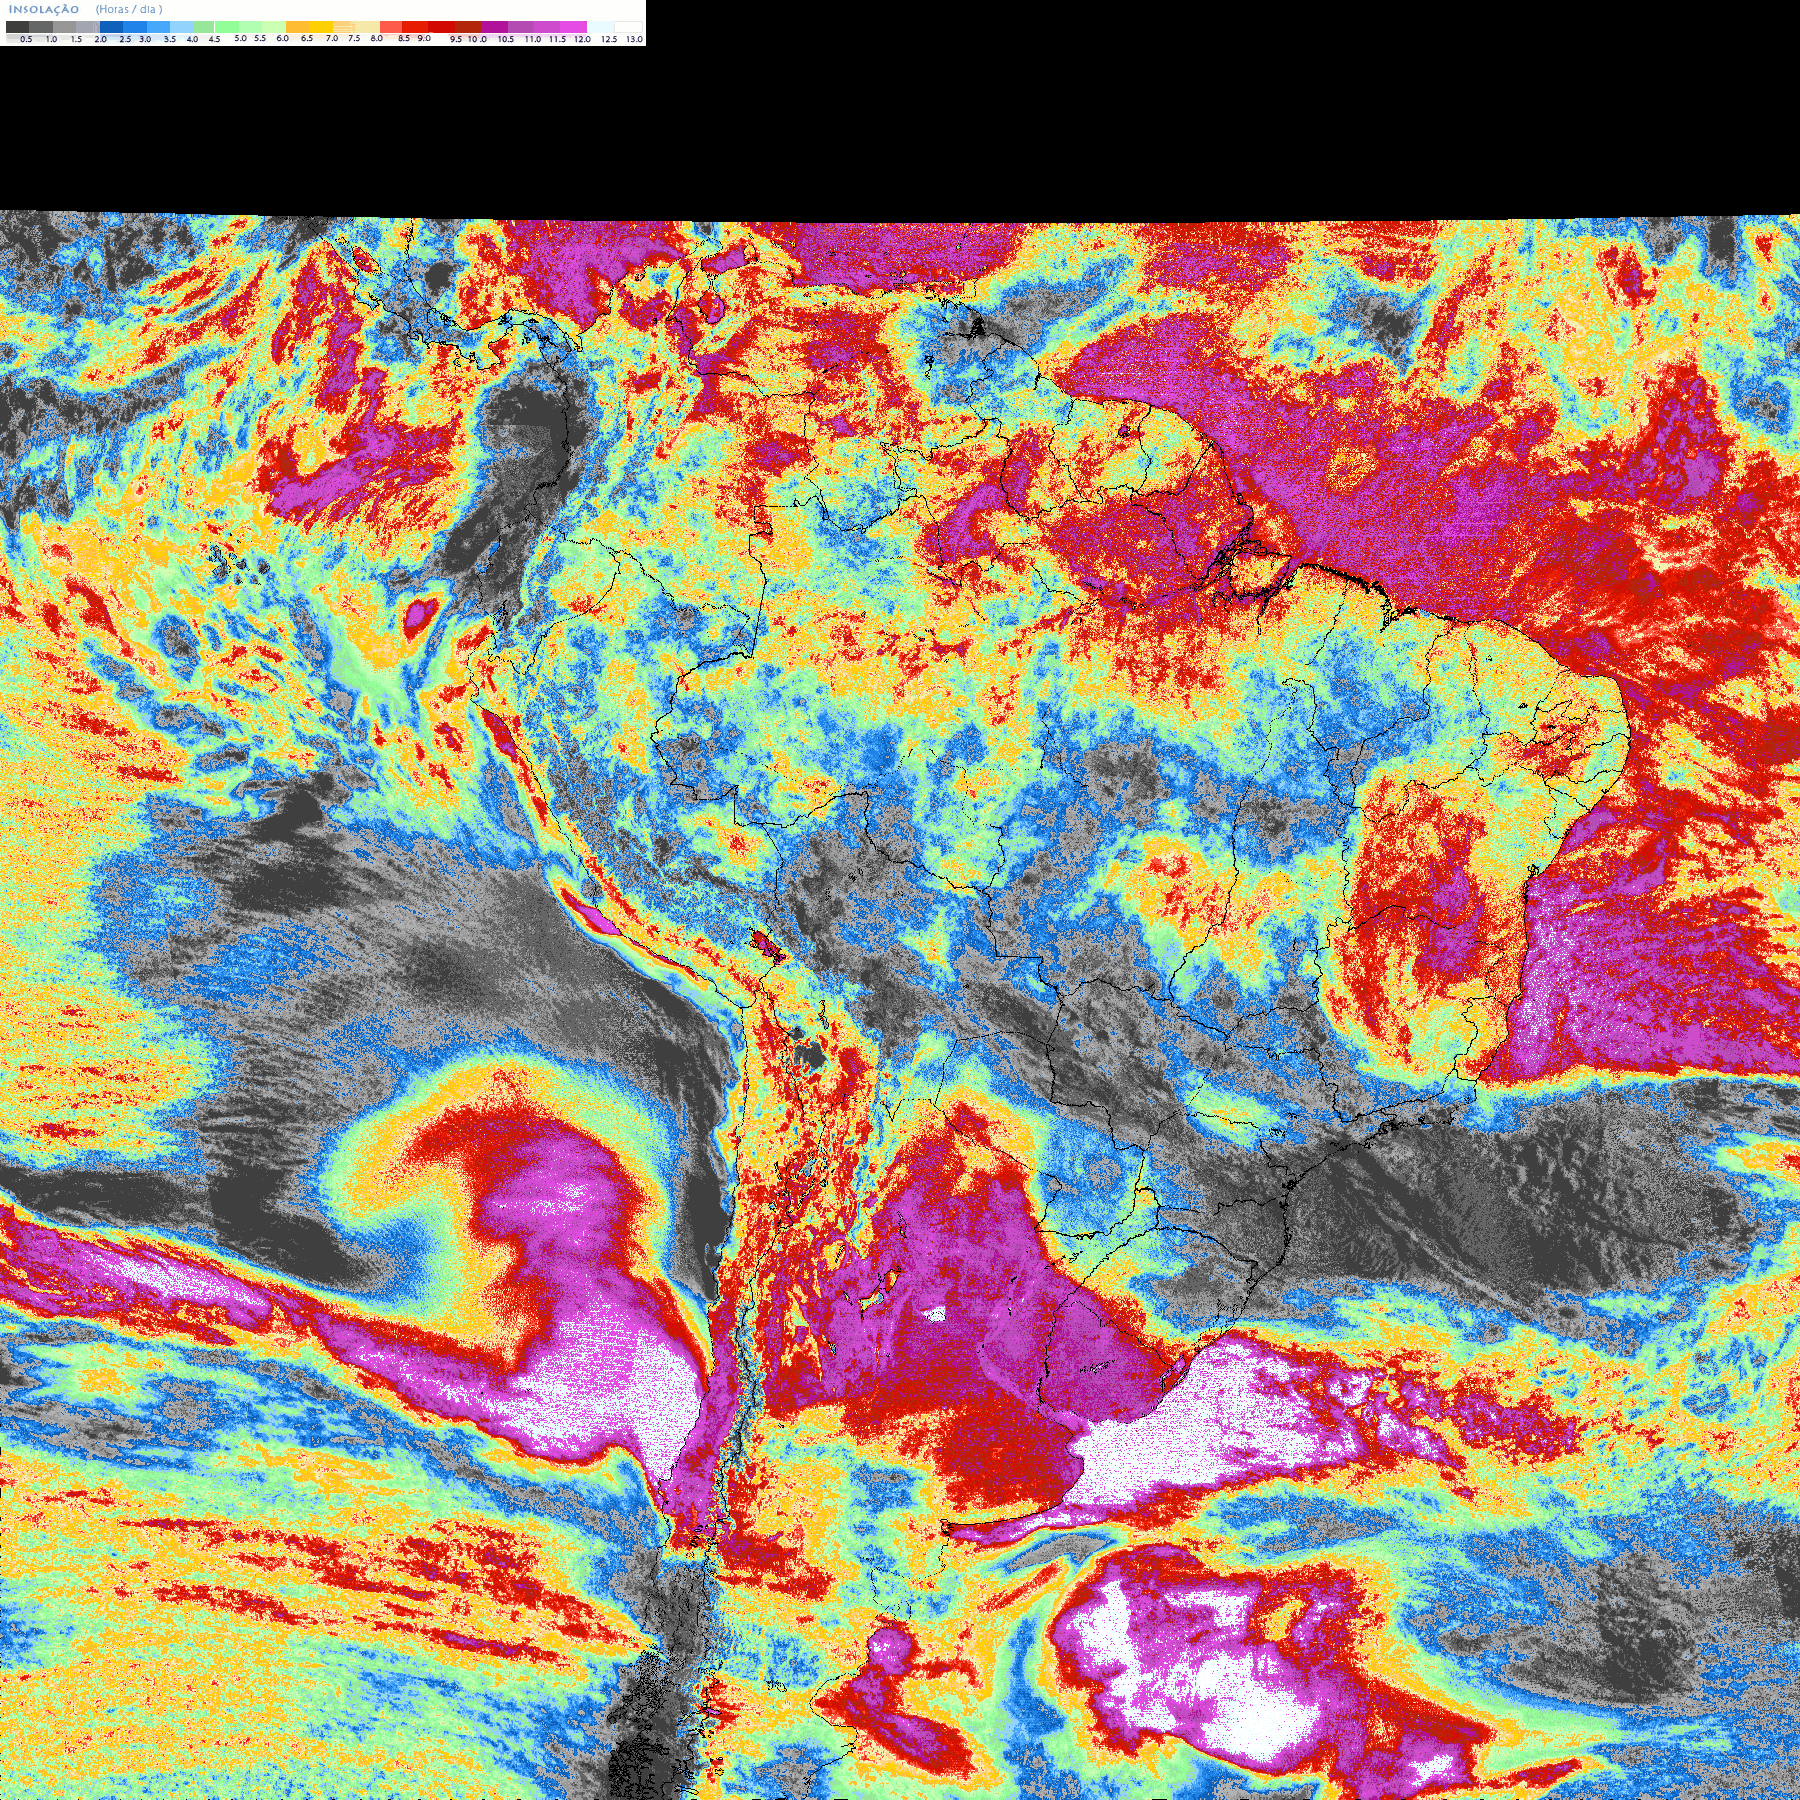Select the bright yellow swatch above 7.0
The height and width of the screenshot is (1800, 1800).
[x=321, y=27]
